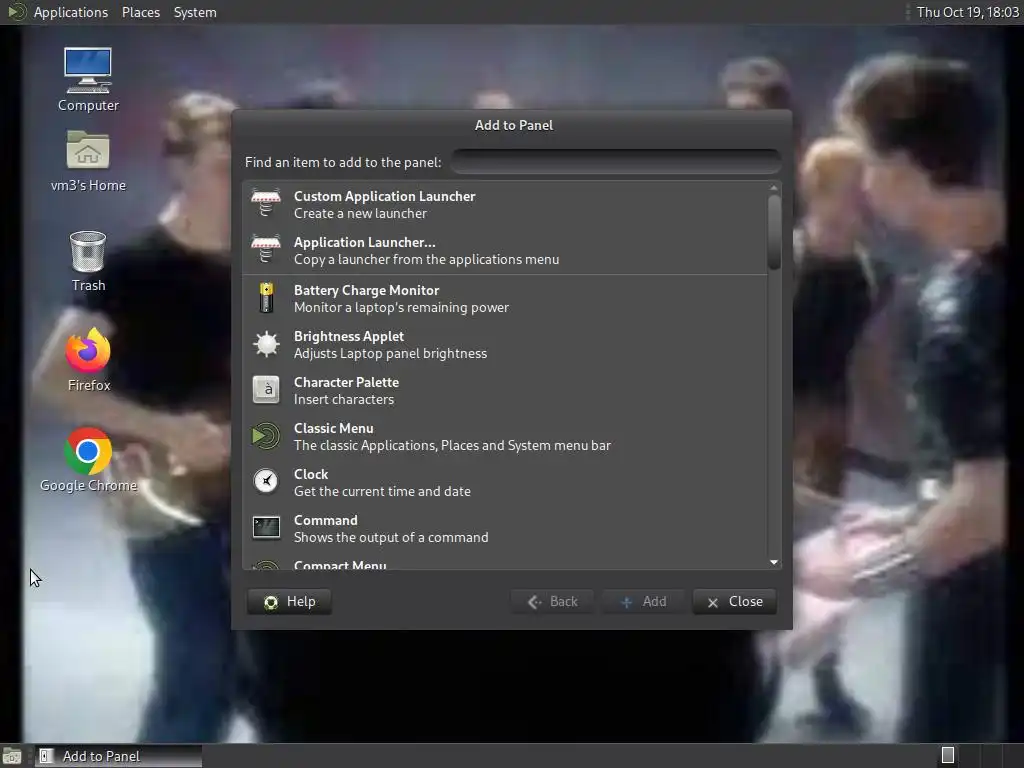
Task: Click the MATE logo in top panel
Action: click(x=17, y=12)
